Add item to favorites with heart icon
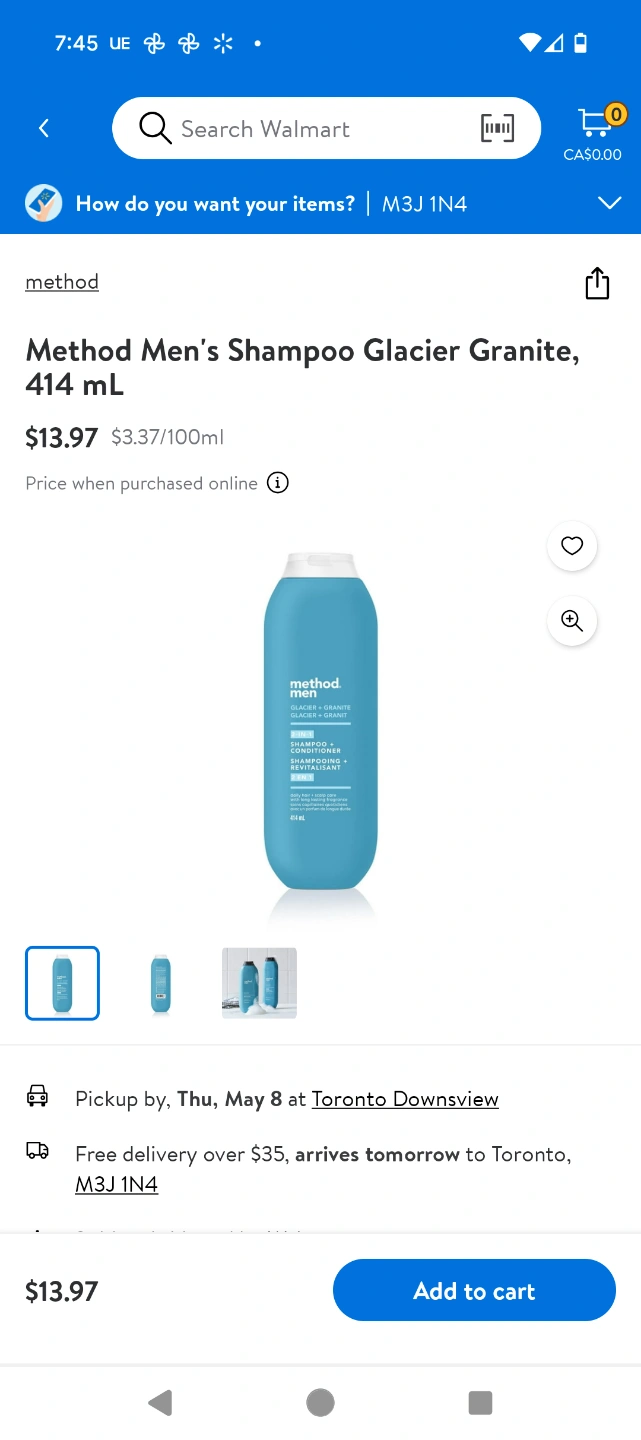The height and width of the screenshot is (1440, 641). point(572,546)
